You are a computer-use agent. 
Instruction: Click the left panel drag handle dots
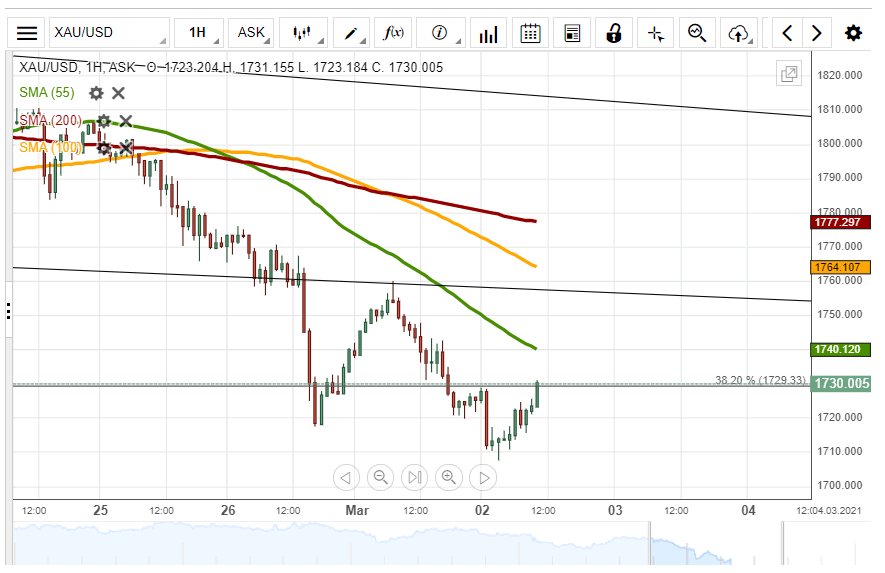8,311
